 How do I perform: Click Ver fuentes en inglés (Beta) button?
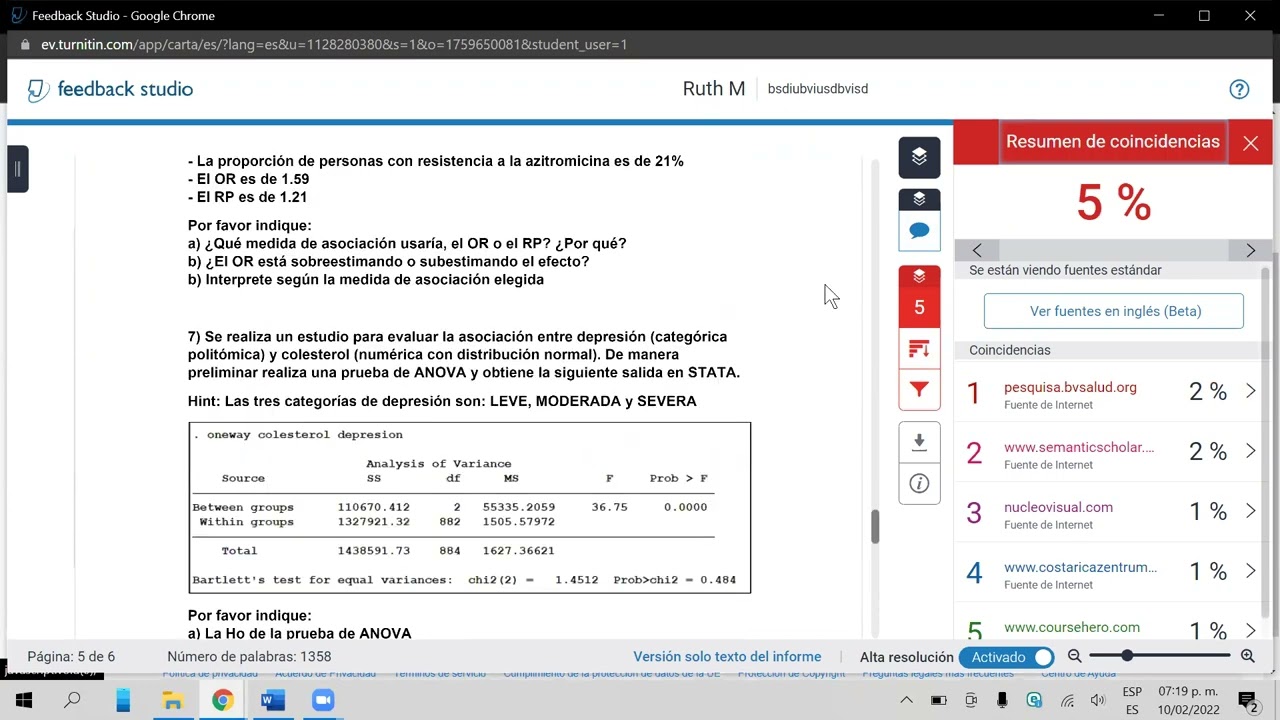(x=1114, y=311)
